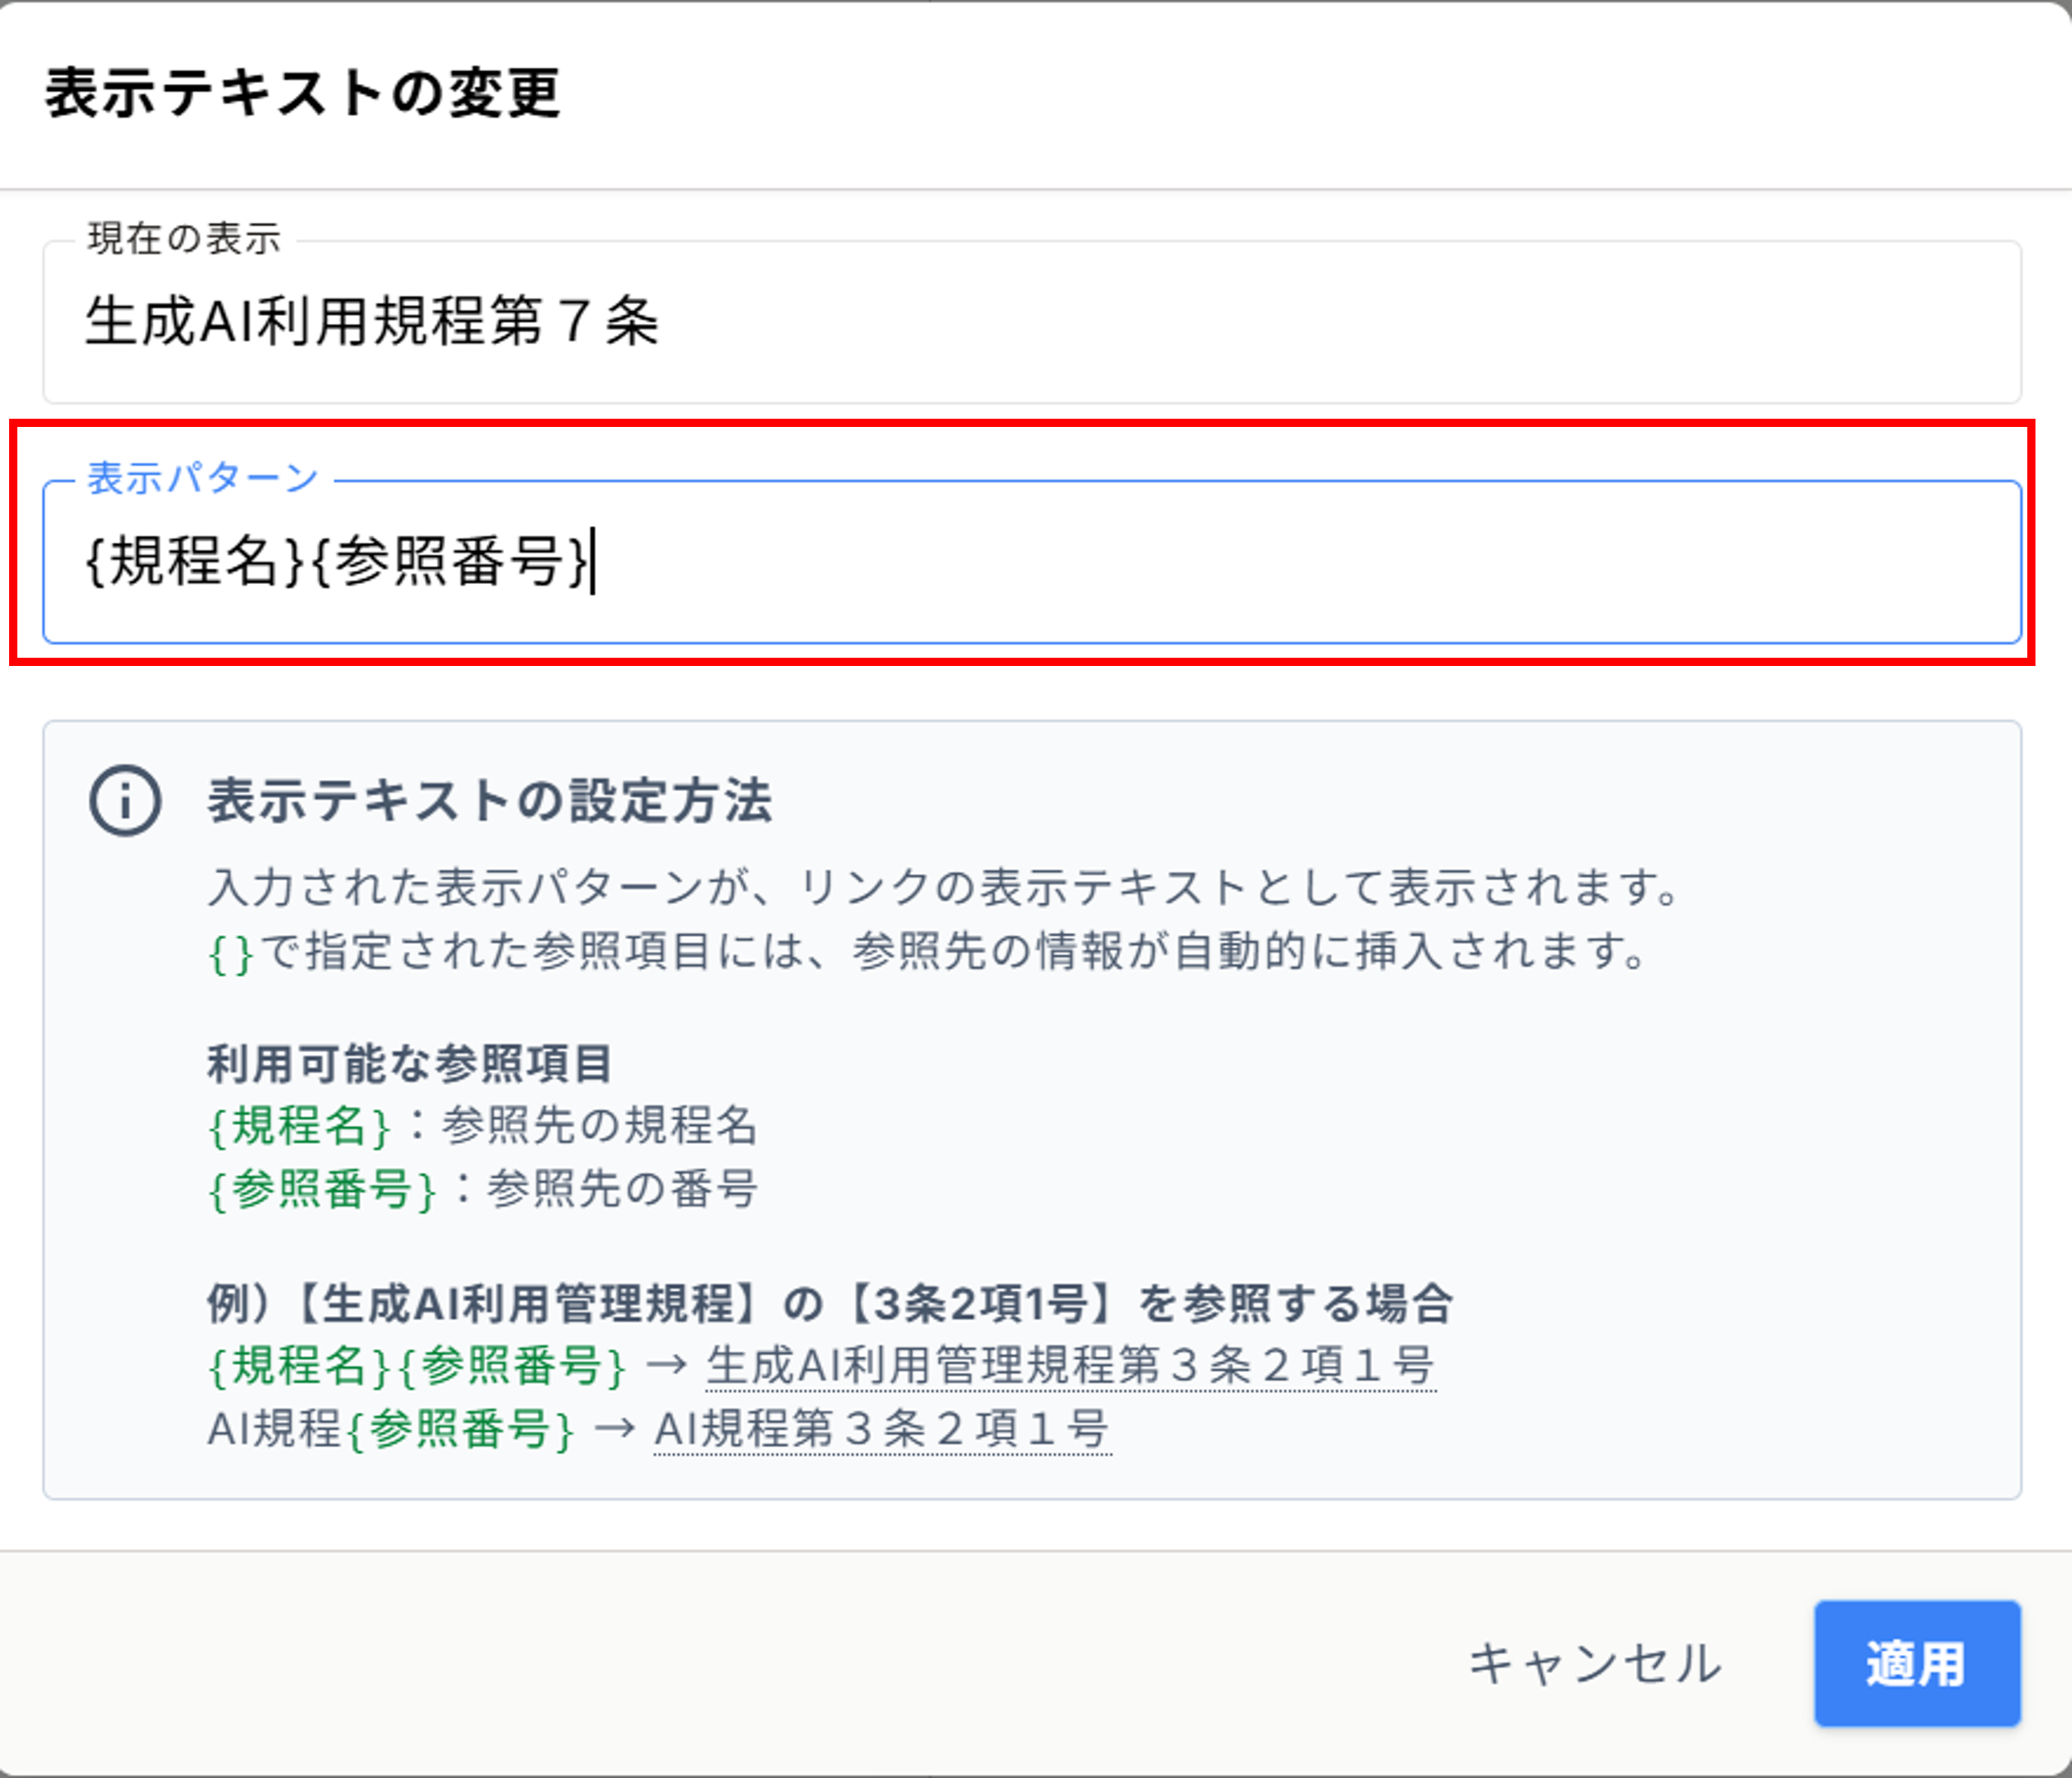The image size is (2072, 1778).
Task: Click the 適用 button
Action: pyautogui.click(x=1916, y=1664)
